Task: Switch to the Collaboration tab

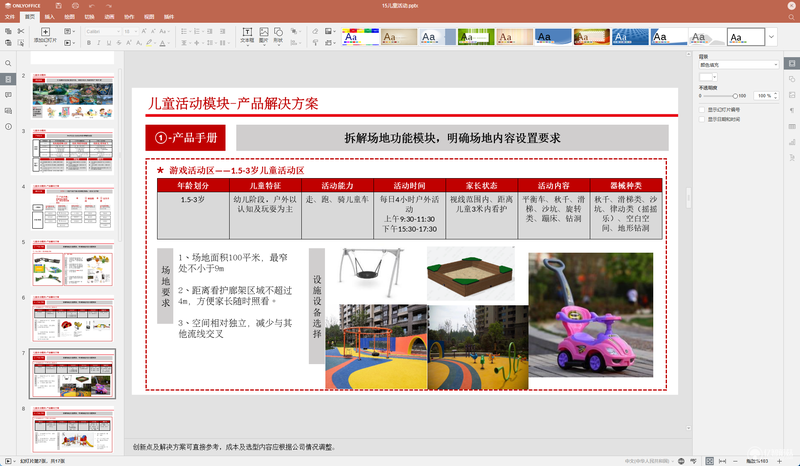Action: pyautogui.click(x=129, y=17)
